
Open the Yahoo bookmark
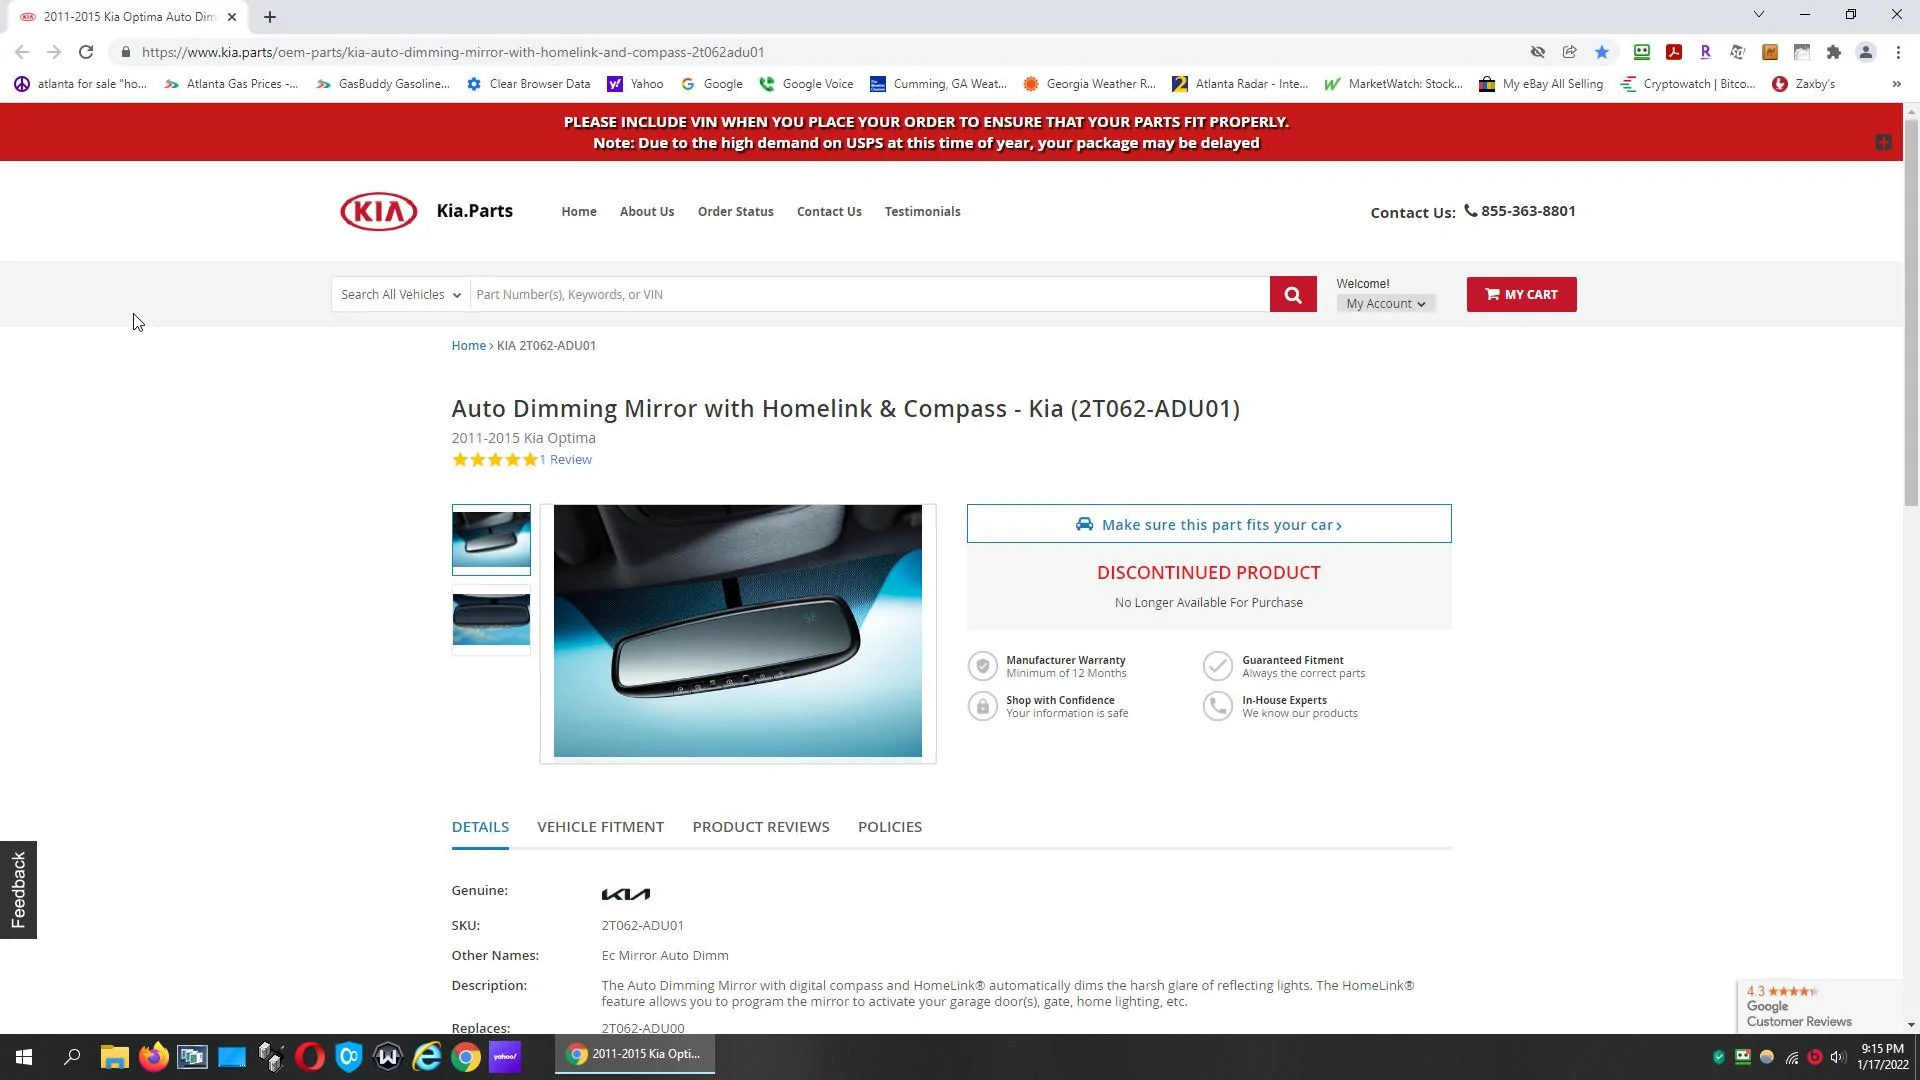[x=635, y=84]
